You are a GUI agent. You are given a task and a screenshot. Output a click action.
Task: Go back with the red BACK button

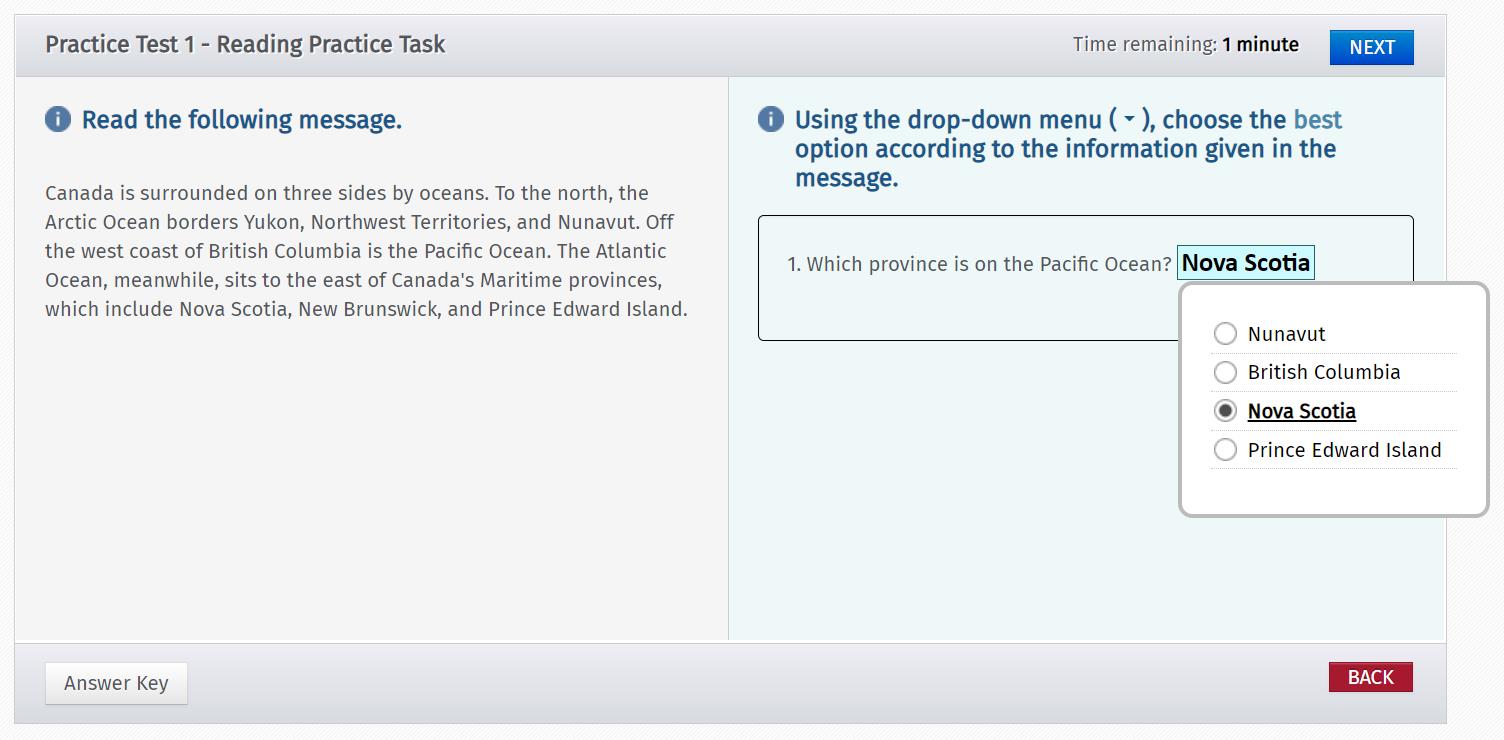click(1370, 677)
